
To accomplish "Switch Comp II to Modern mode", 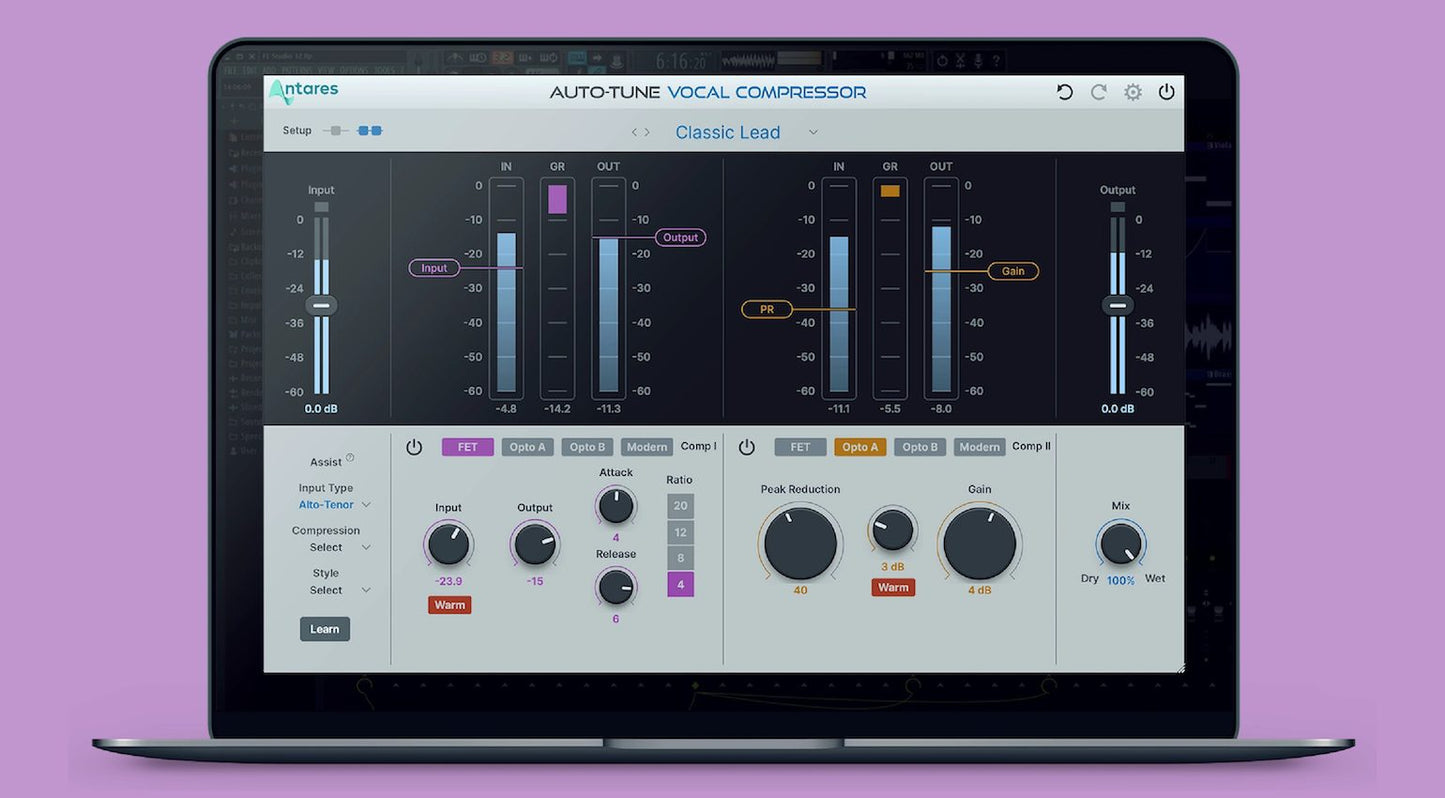I will [x=978, y=446].
